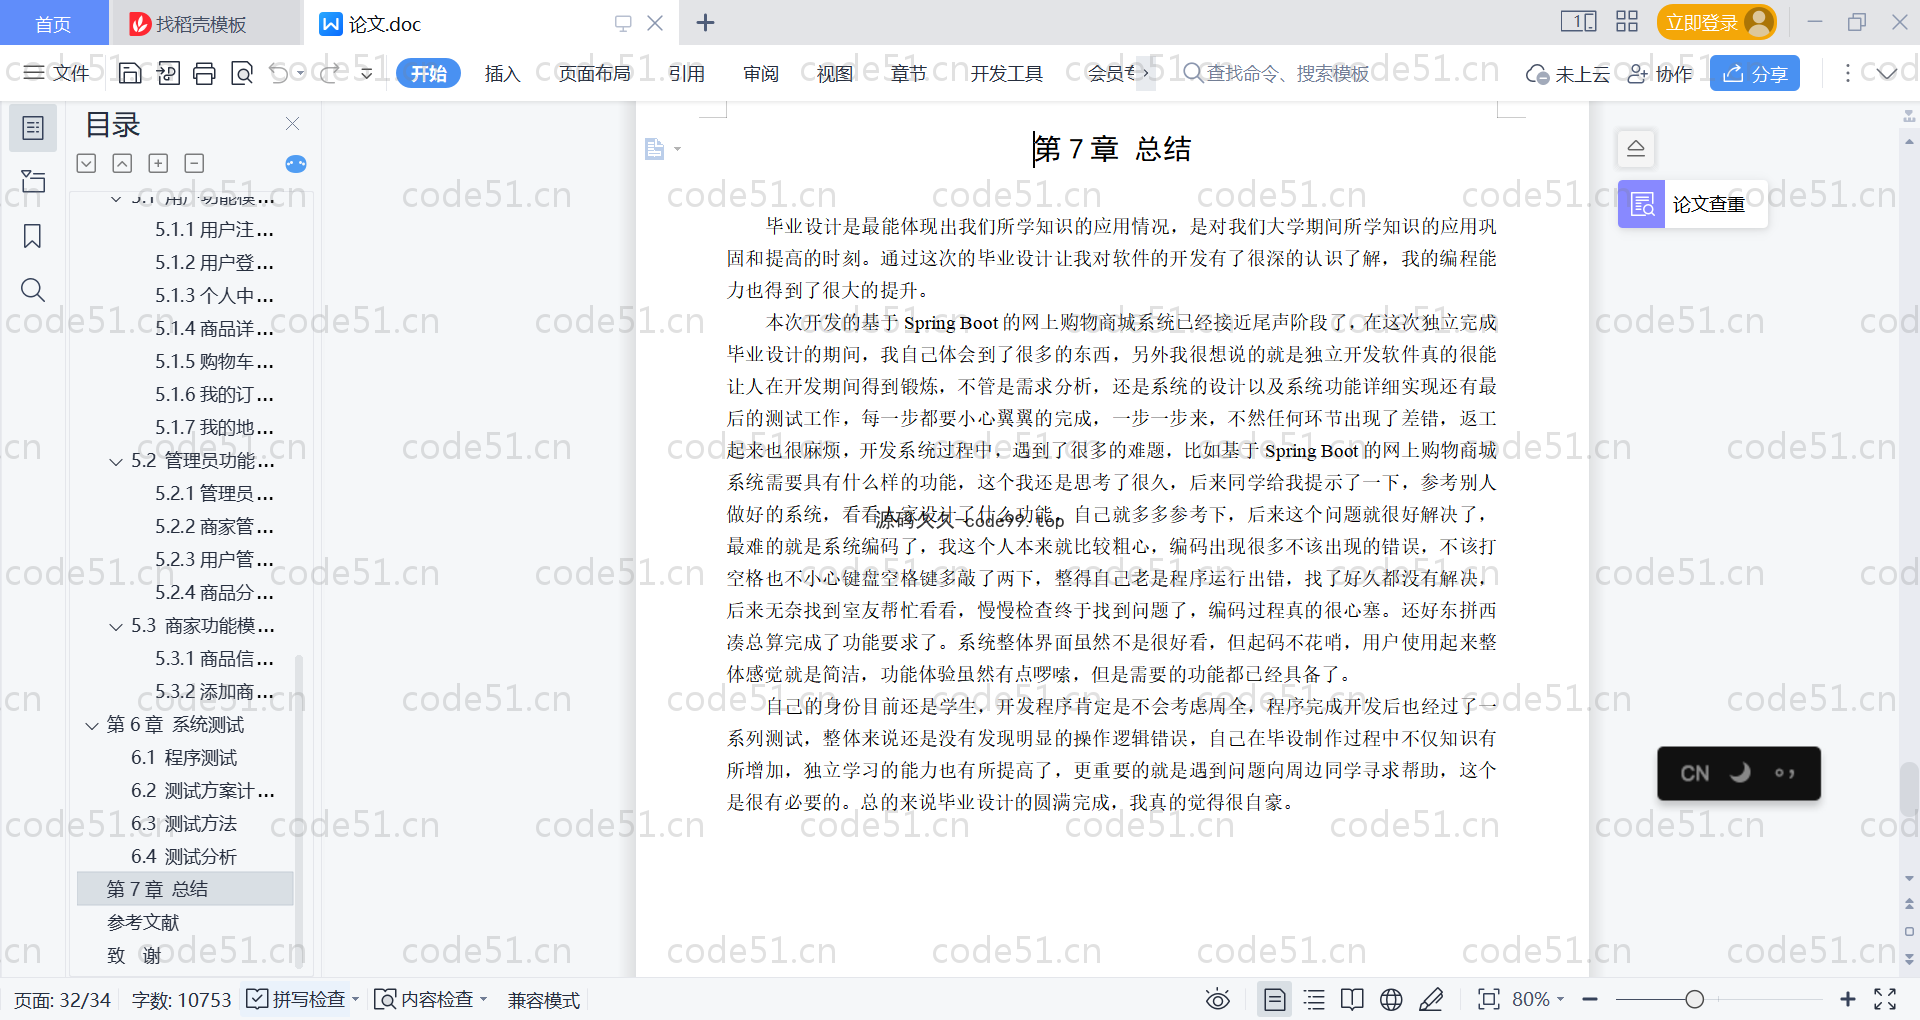Viewport: 1920px width, 1020px height.
Task: Switch to web layout view icon
Action: pyautogui.click(x=1391, y=999)
